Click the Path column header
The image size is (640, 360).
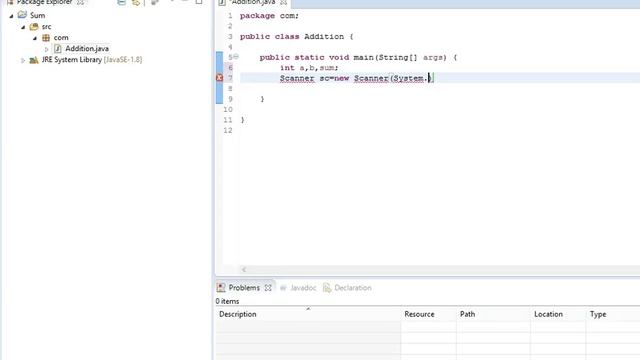[493, 314]
